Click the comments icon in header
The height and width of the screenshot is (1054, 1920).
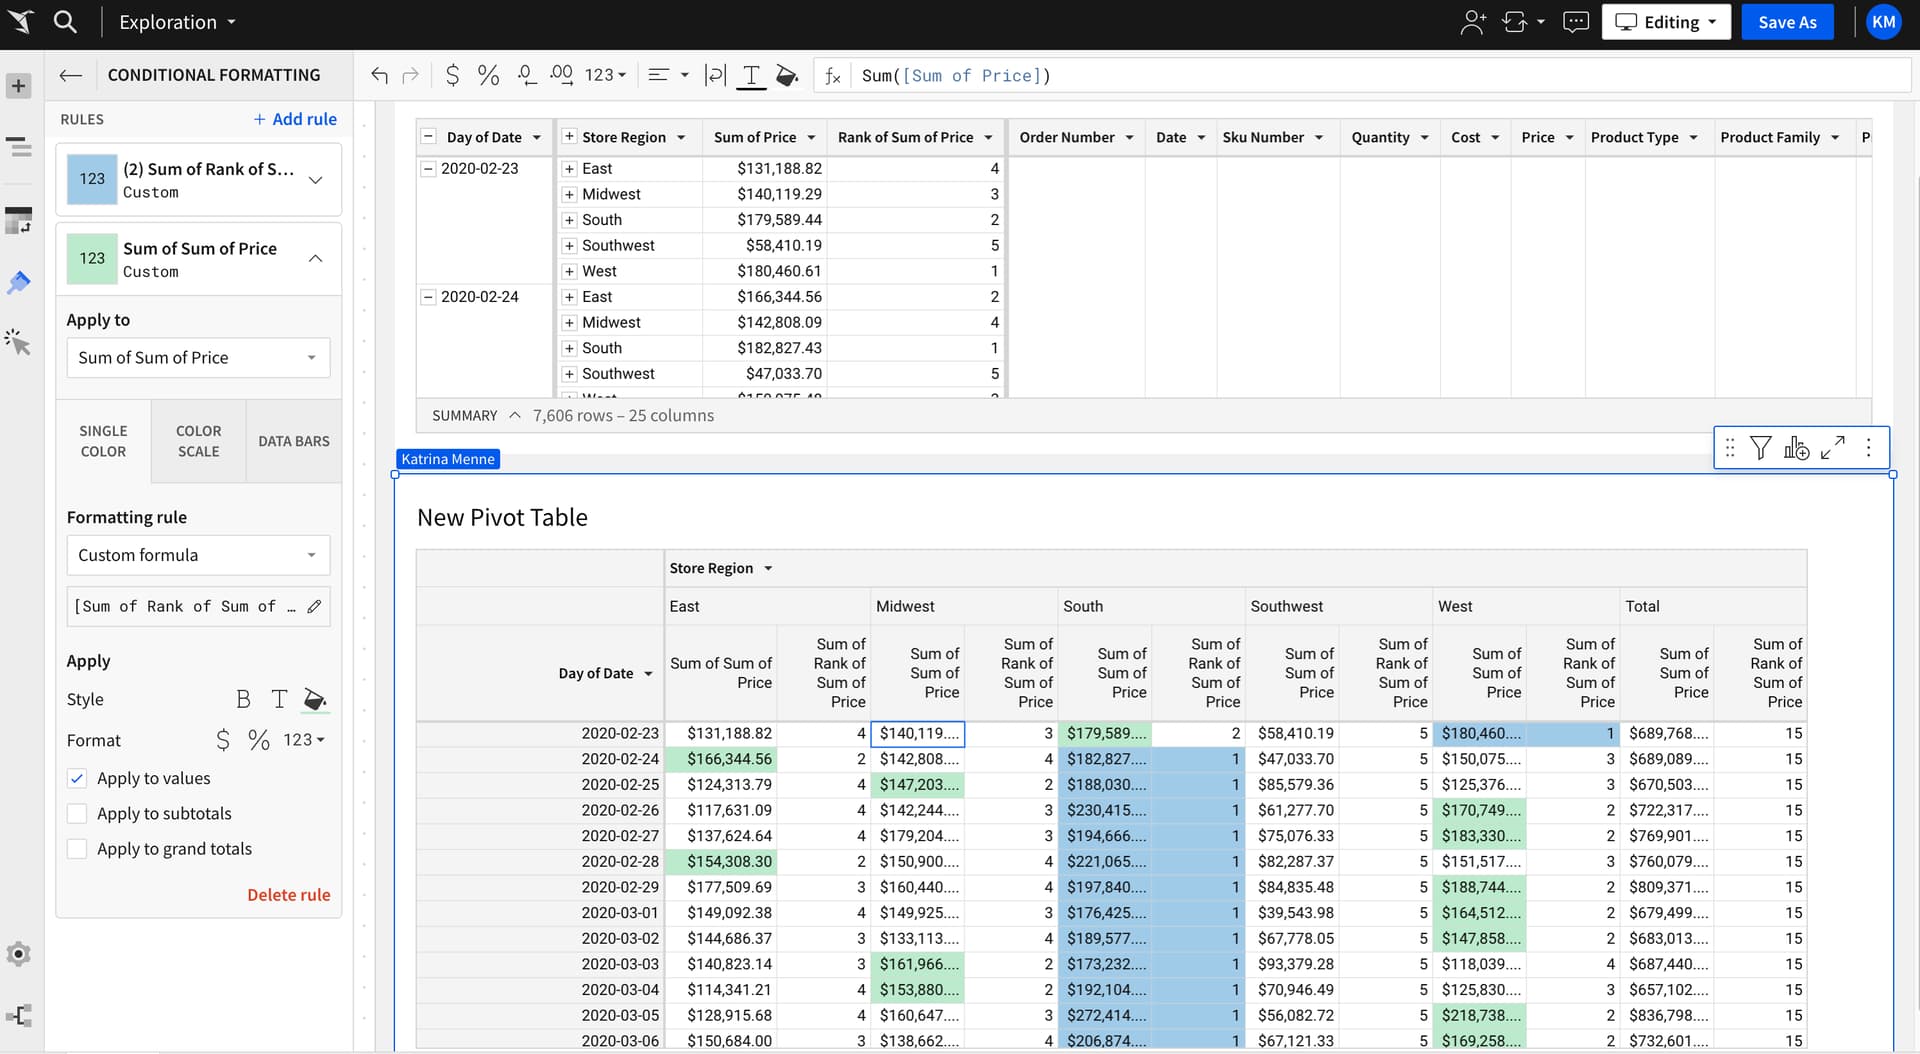pyautogui.click(x=1575, y=22)
